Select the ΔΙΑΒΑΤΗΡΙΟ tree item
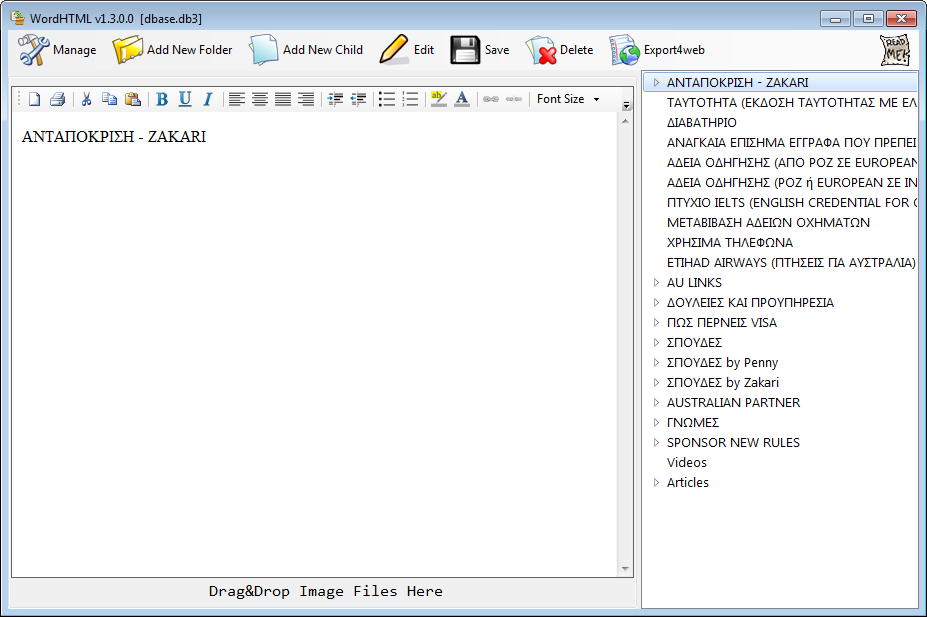This screenshot has width=927, height=617. tap(702, 123)
